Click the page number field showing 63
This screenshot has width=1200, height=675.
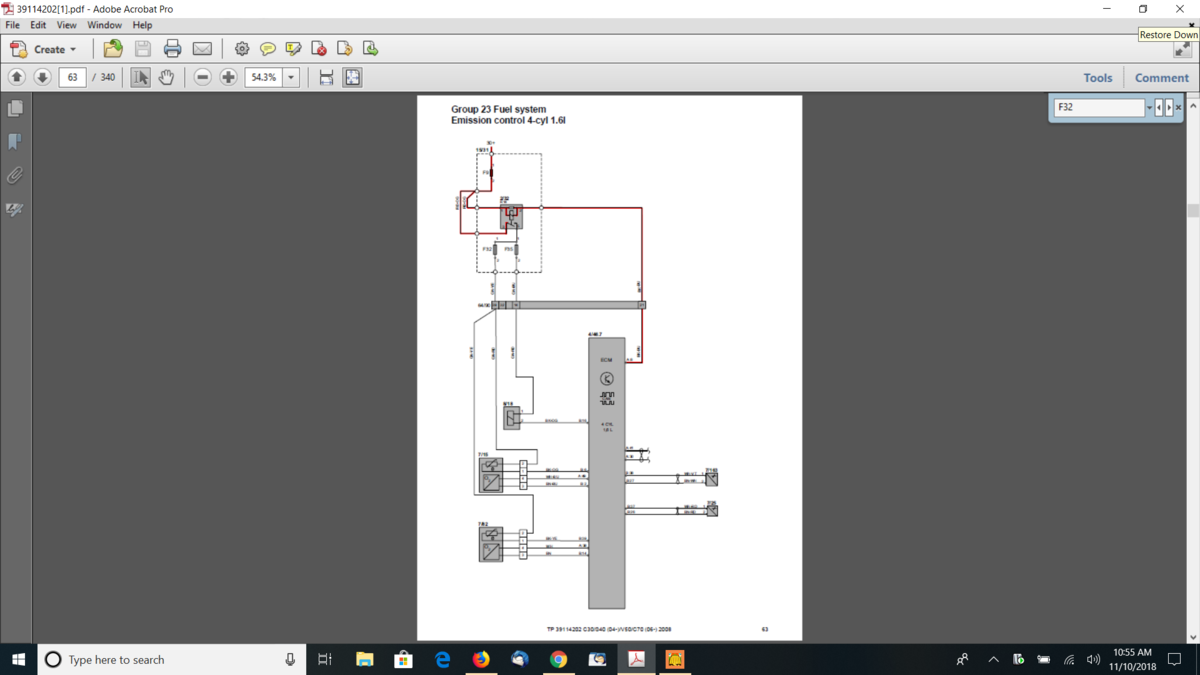(72, 77)
